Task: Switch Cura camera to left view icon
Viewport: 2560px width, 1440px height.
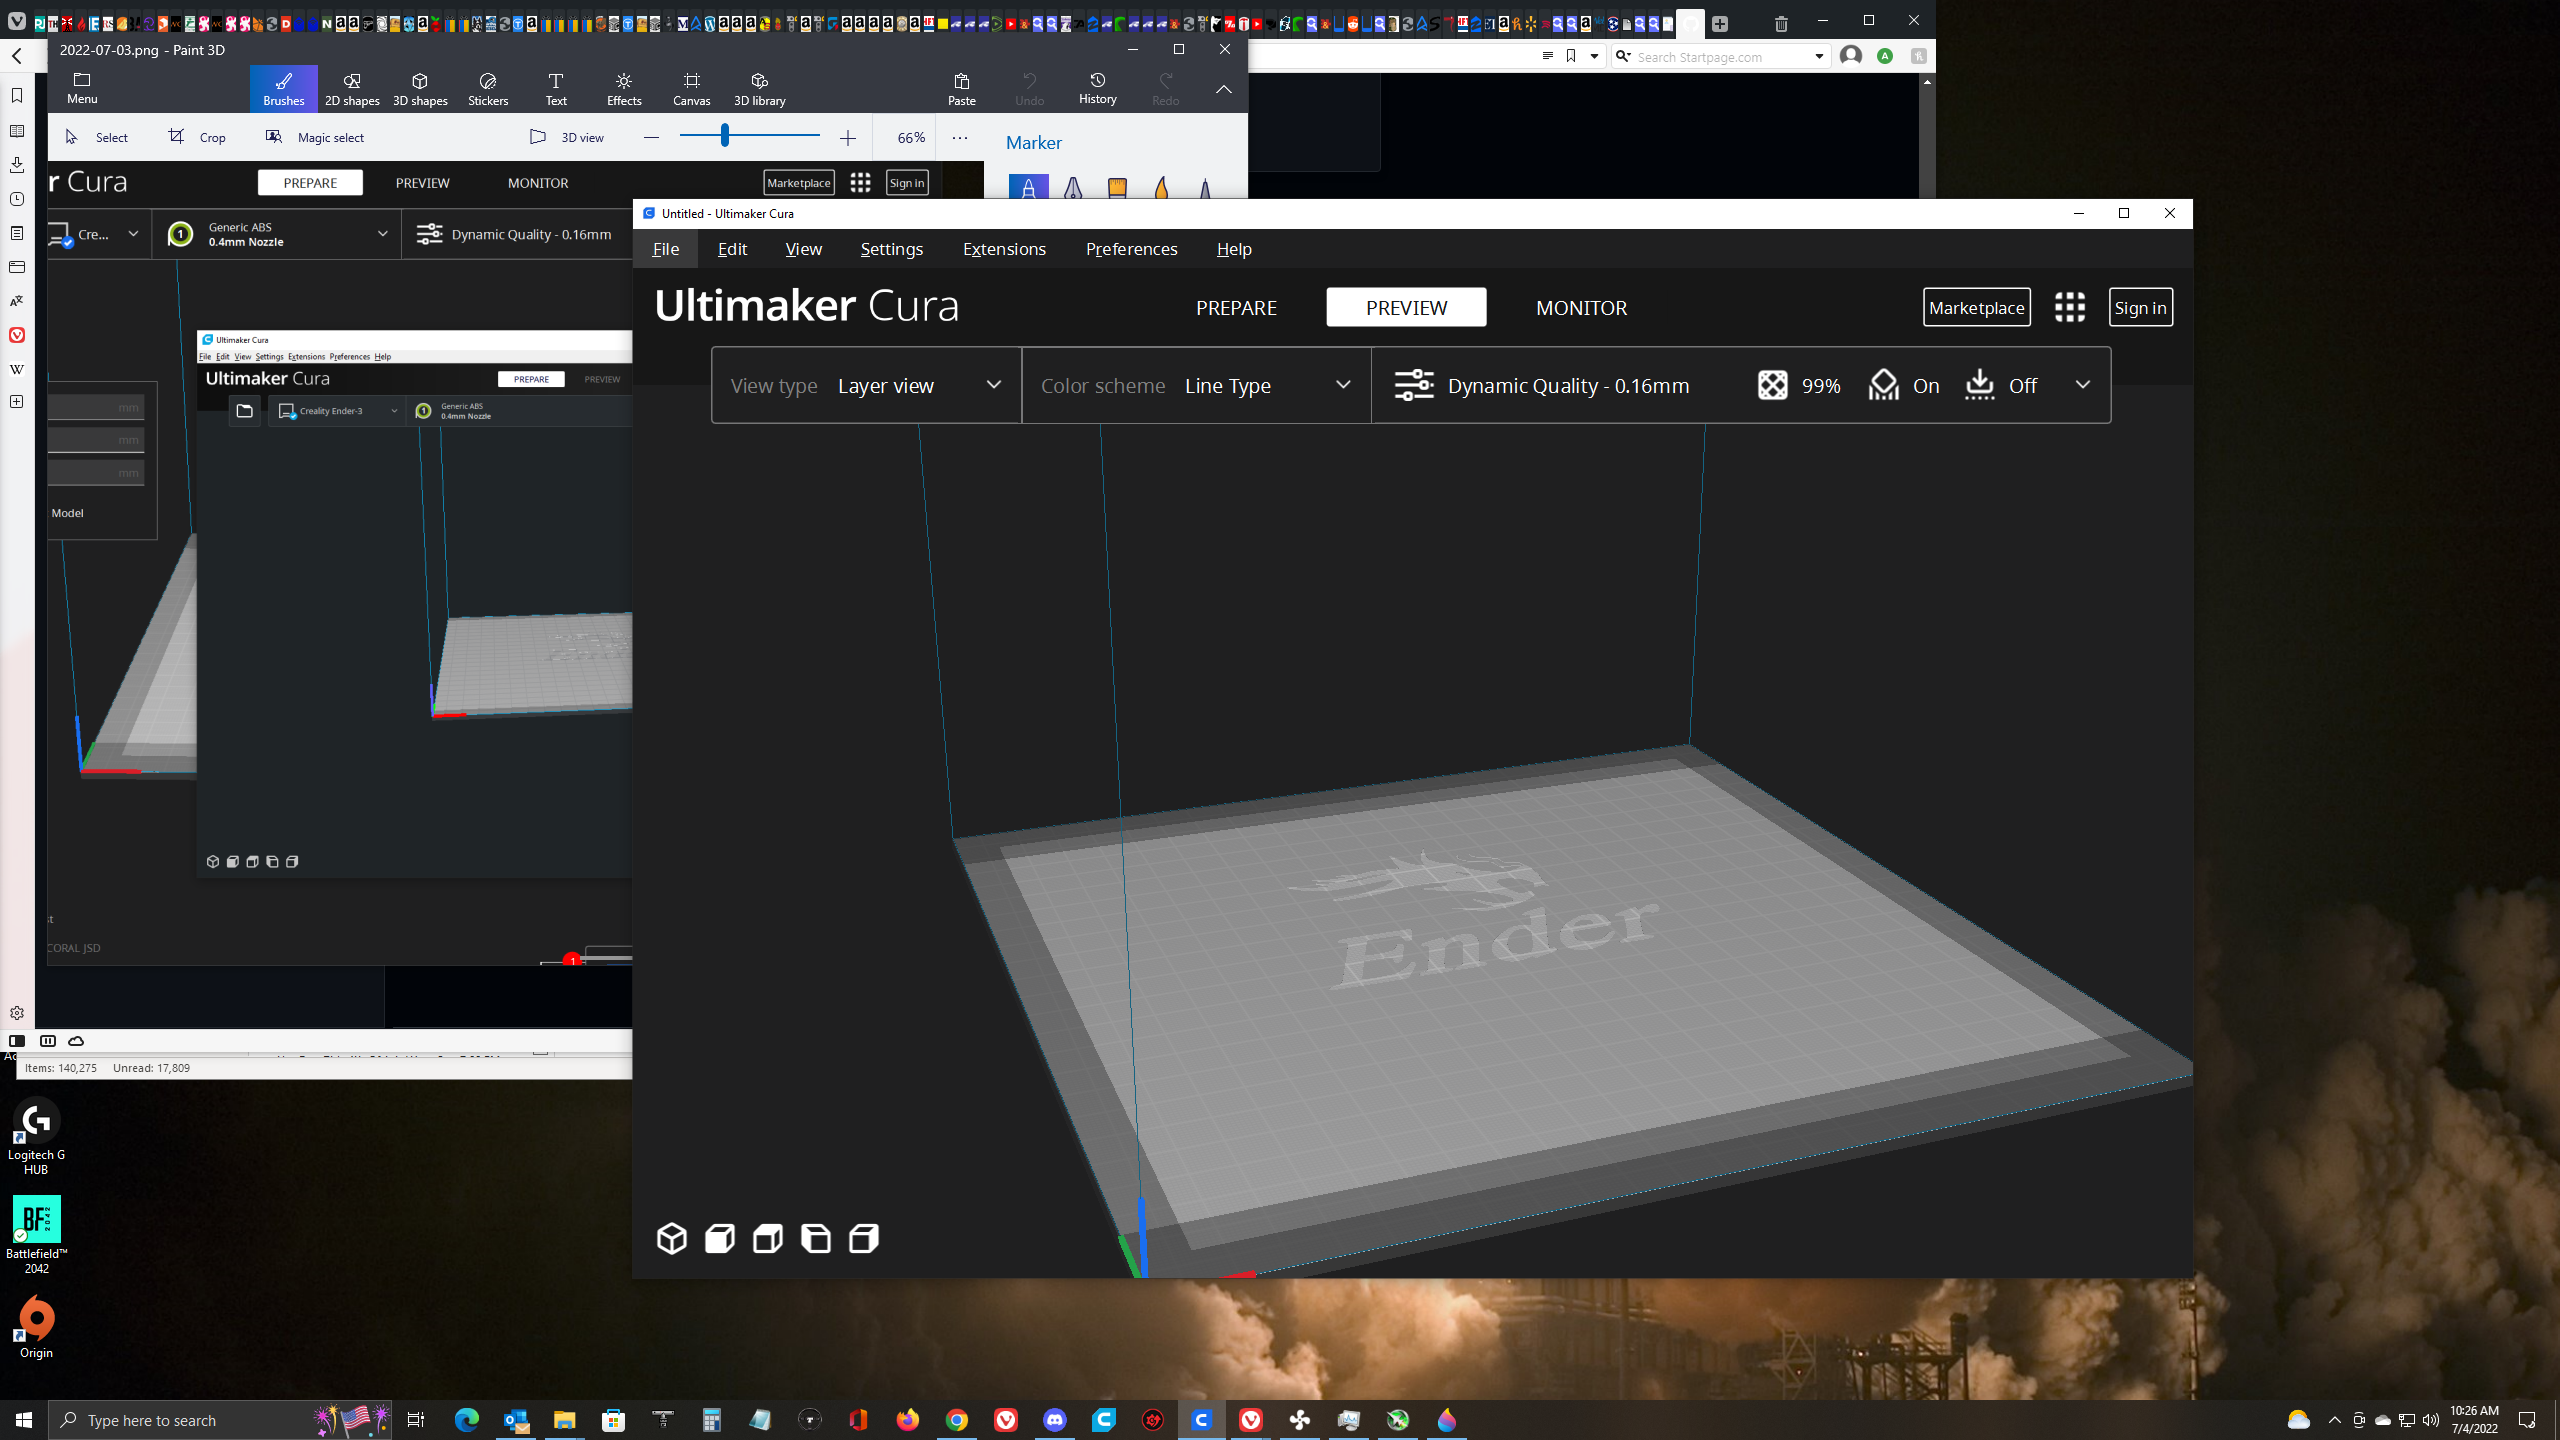Action: [815, 1238]
